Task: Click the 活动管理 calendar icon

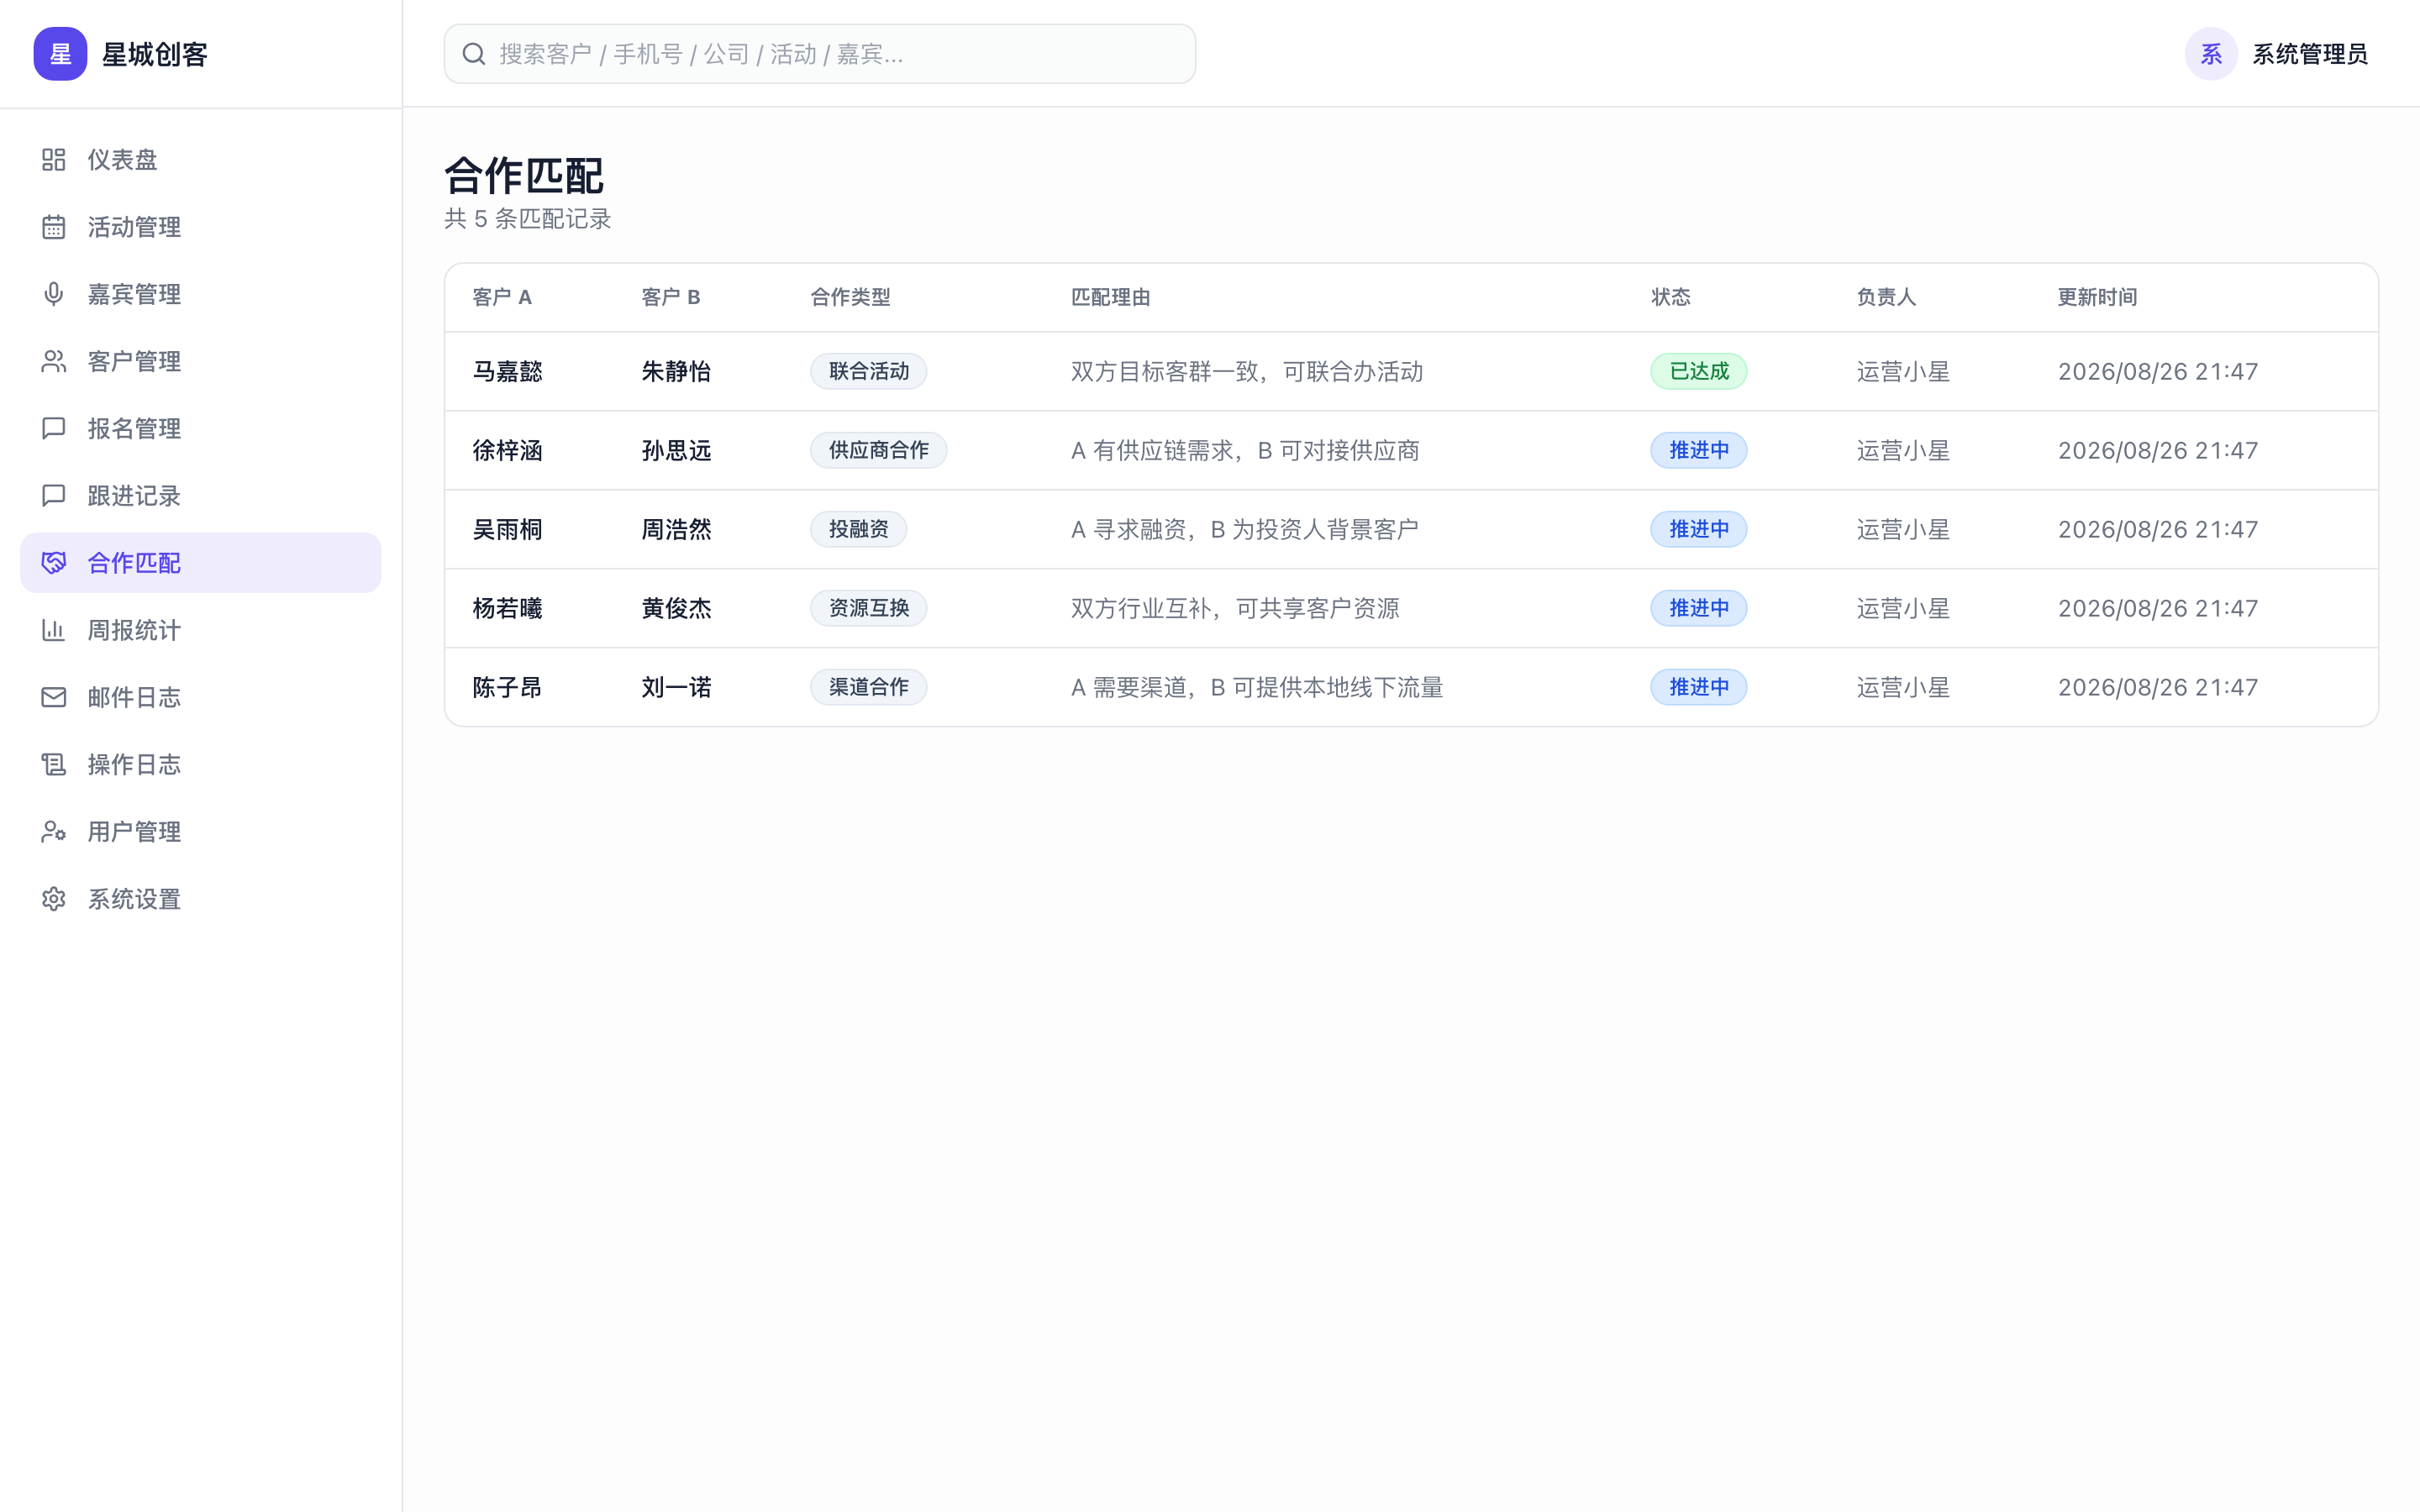Action: pyautogui.click(x=54, y=227)
